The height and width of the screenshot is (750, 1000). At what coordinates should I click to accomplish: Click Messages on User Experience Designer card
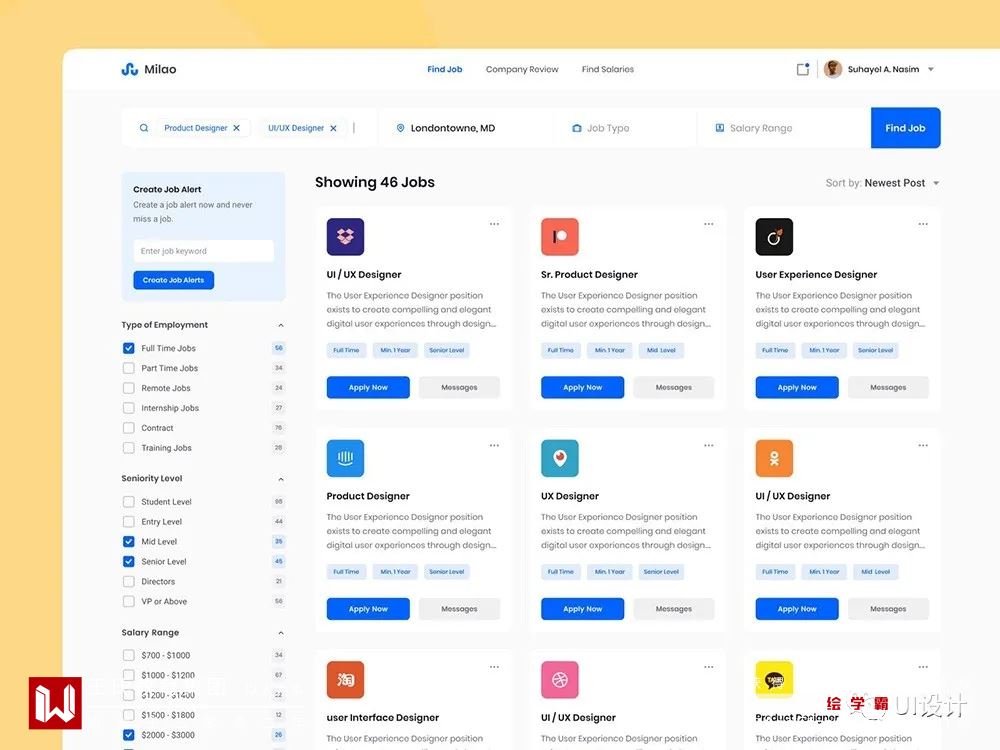point(888,387)
